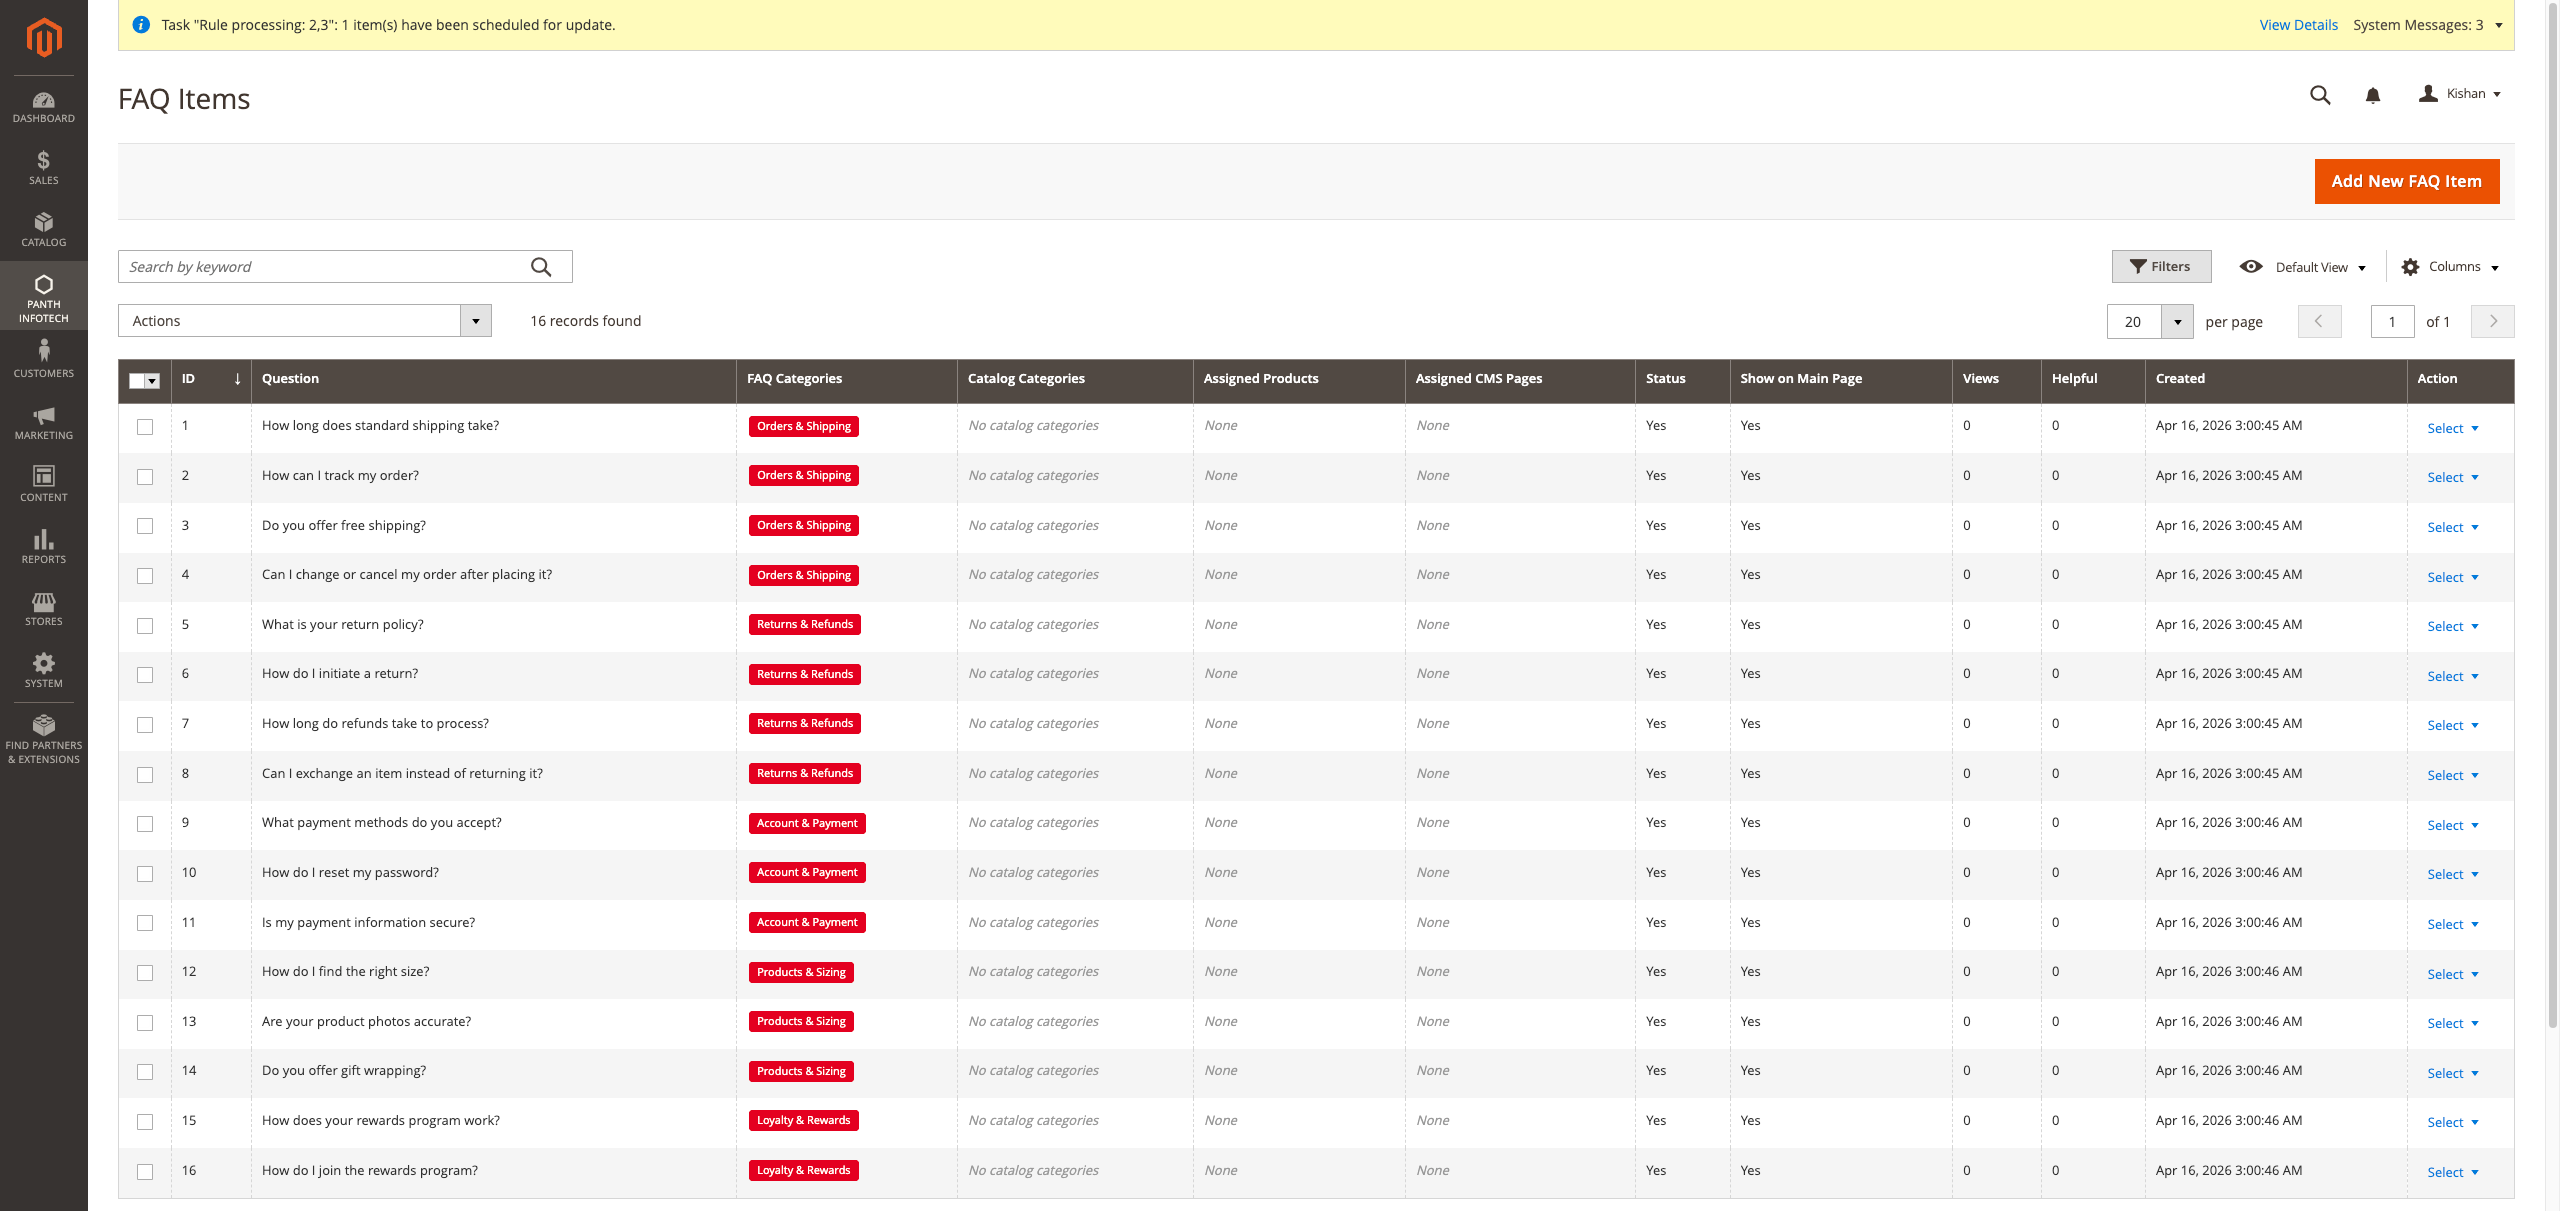2560x1211 pixels.
Task: Open the Sales menu icon
Action: click(x=43, y=166)
